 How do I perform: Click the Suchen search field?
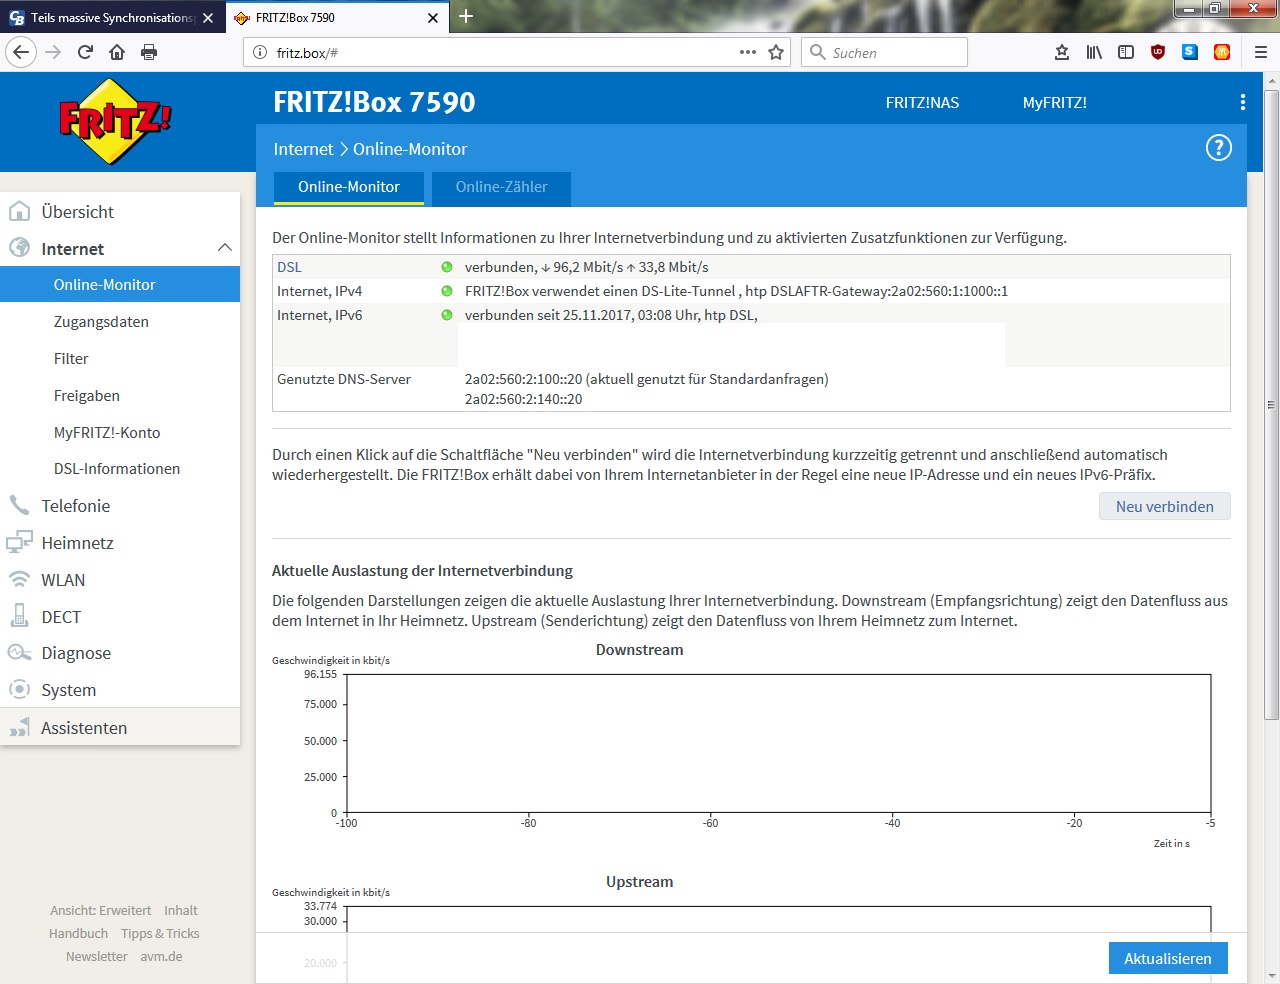pyautogui.click(x=884, y=52)
